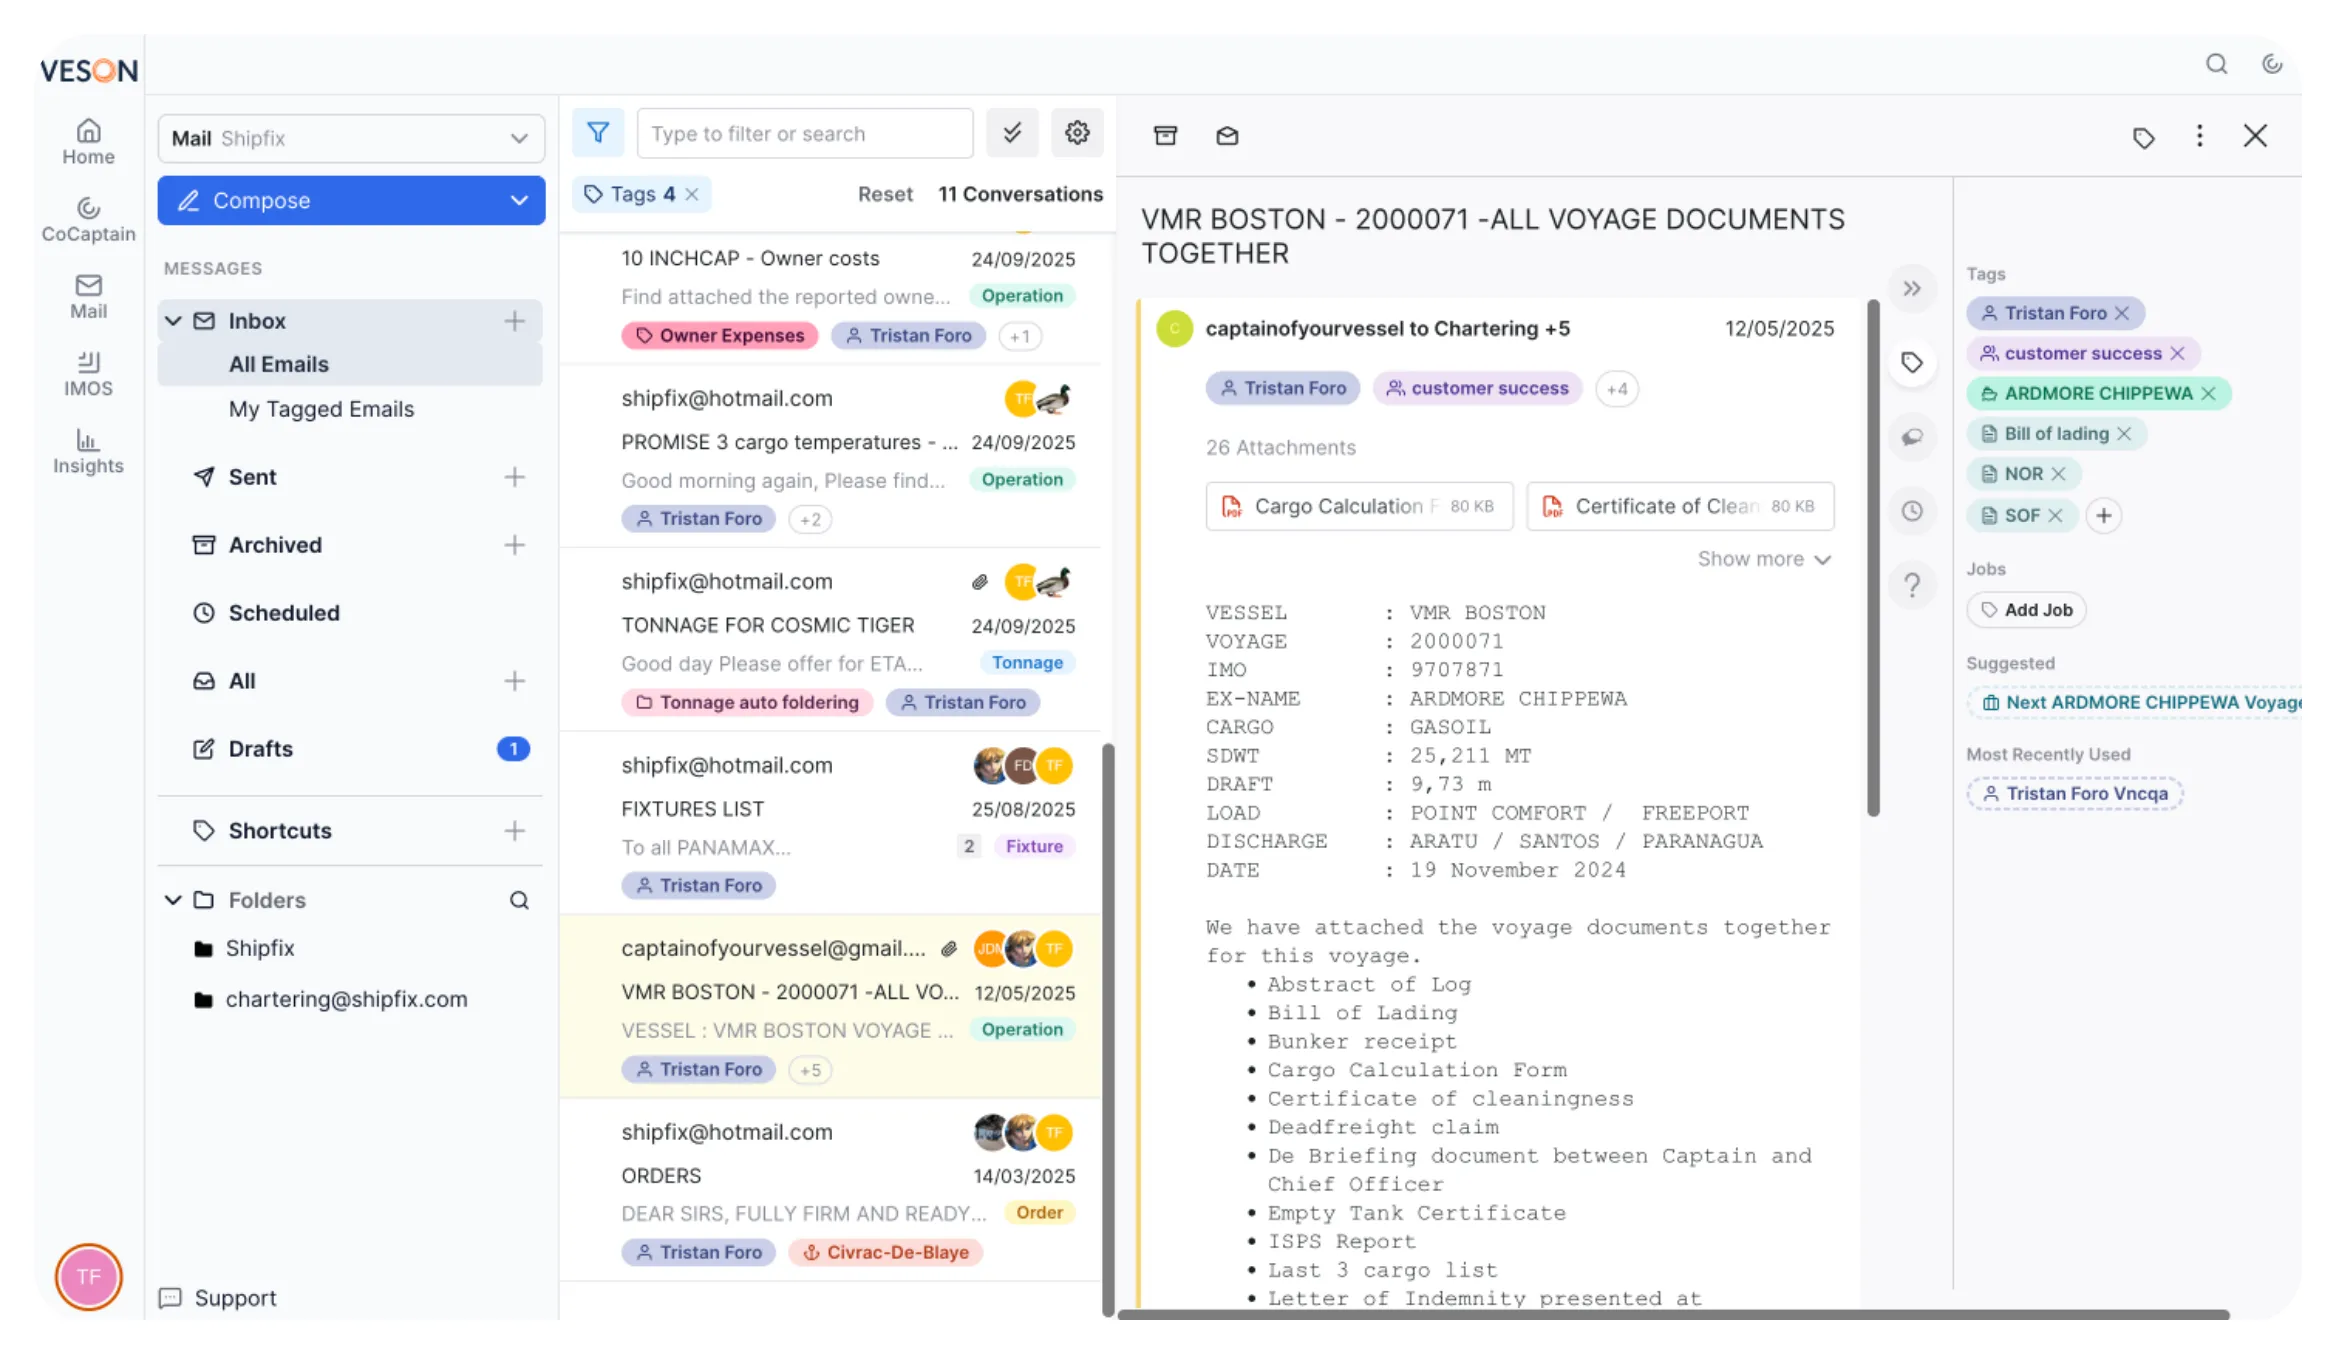Image resolution: width=2334 pixels, height=1356 pixels.
Task: Open the TF user profile avatar
Action: pos(88,1277)
